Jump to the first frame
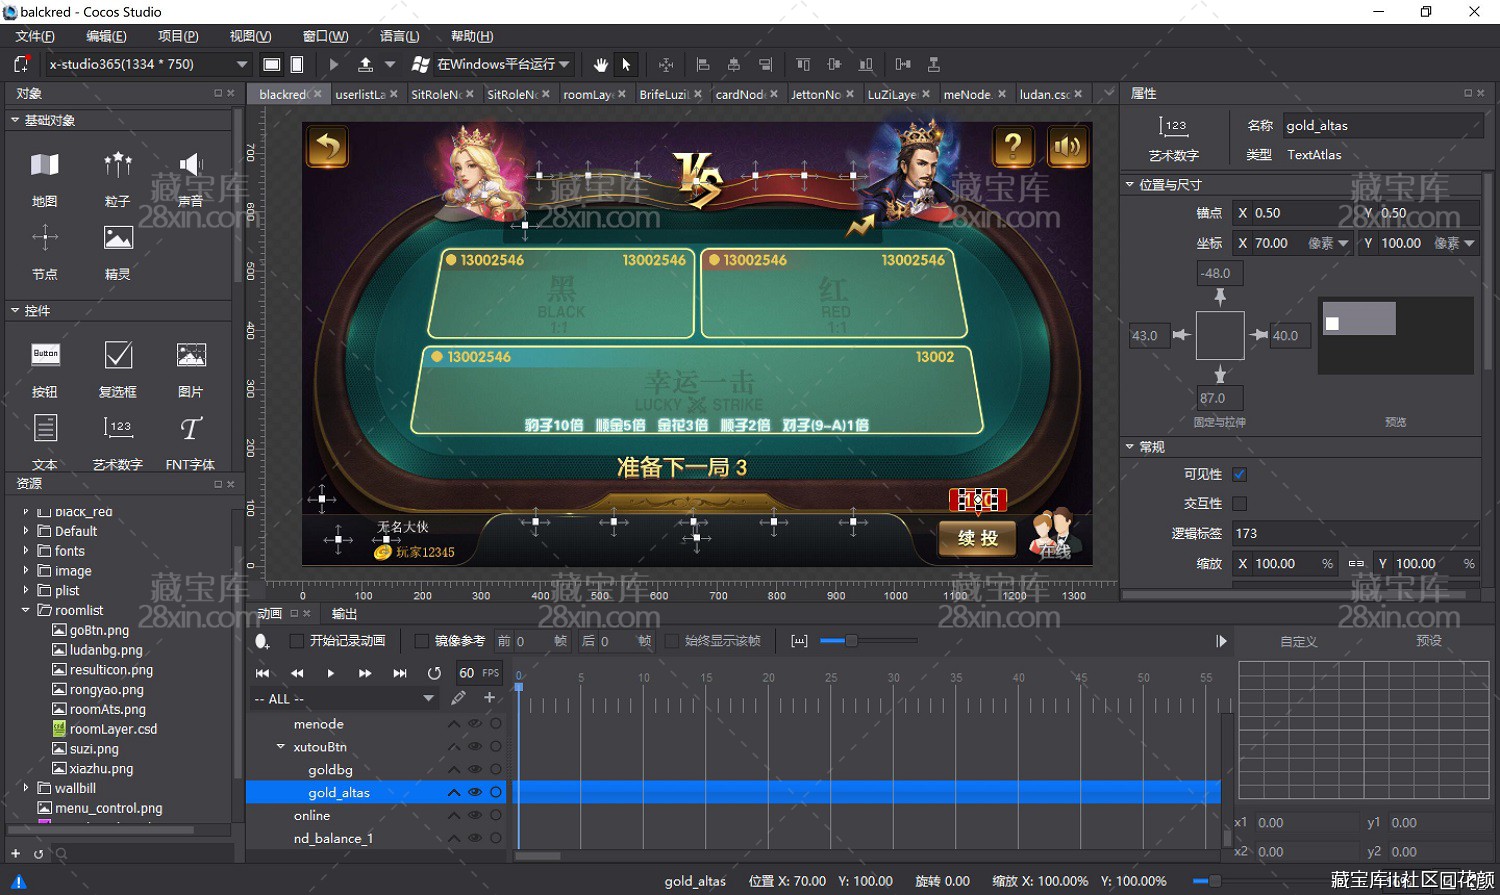1500x895 pixels. pos(262,673)
